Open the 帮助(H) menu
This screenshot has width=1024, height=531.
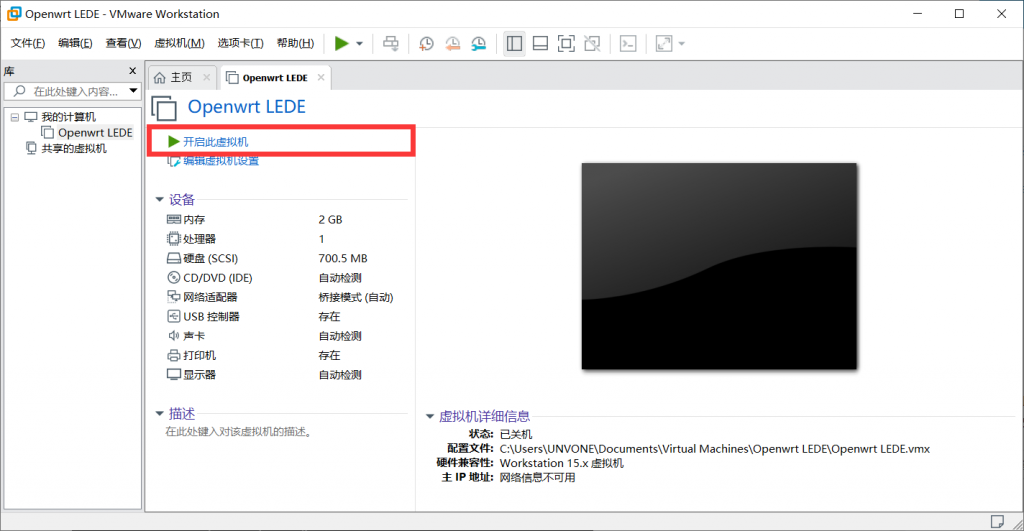click(295, 43)
